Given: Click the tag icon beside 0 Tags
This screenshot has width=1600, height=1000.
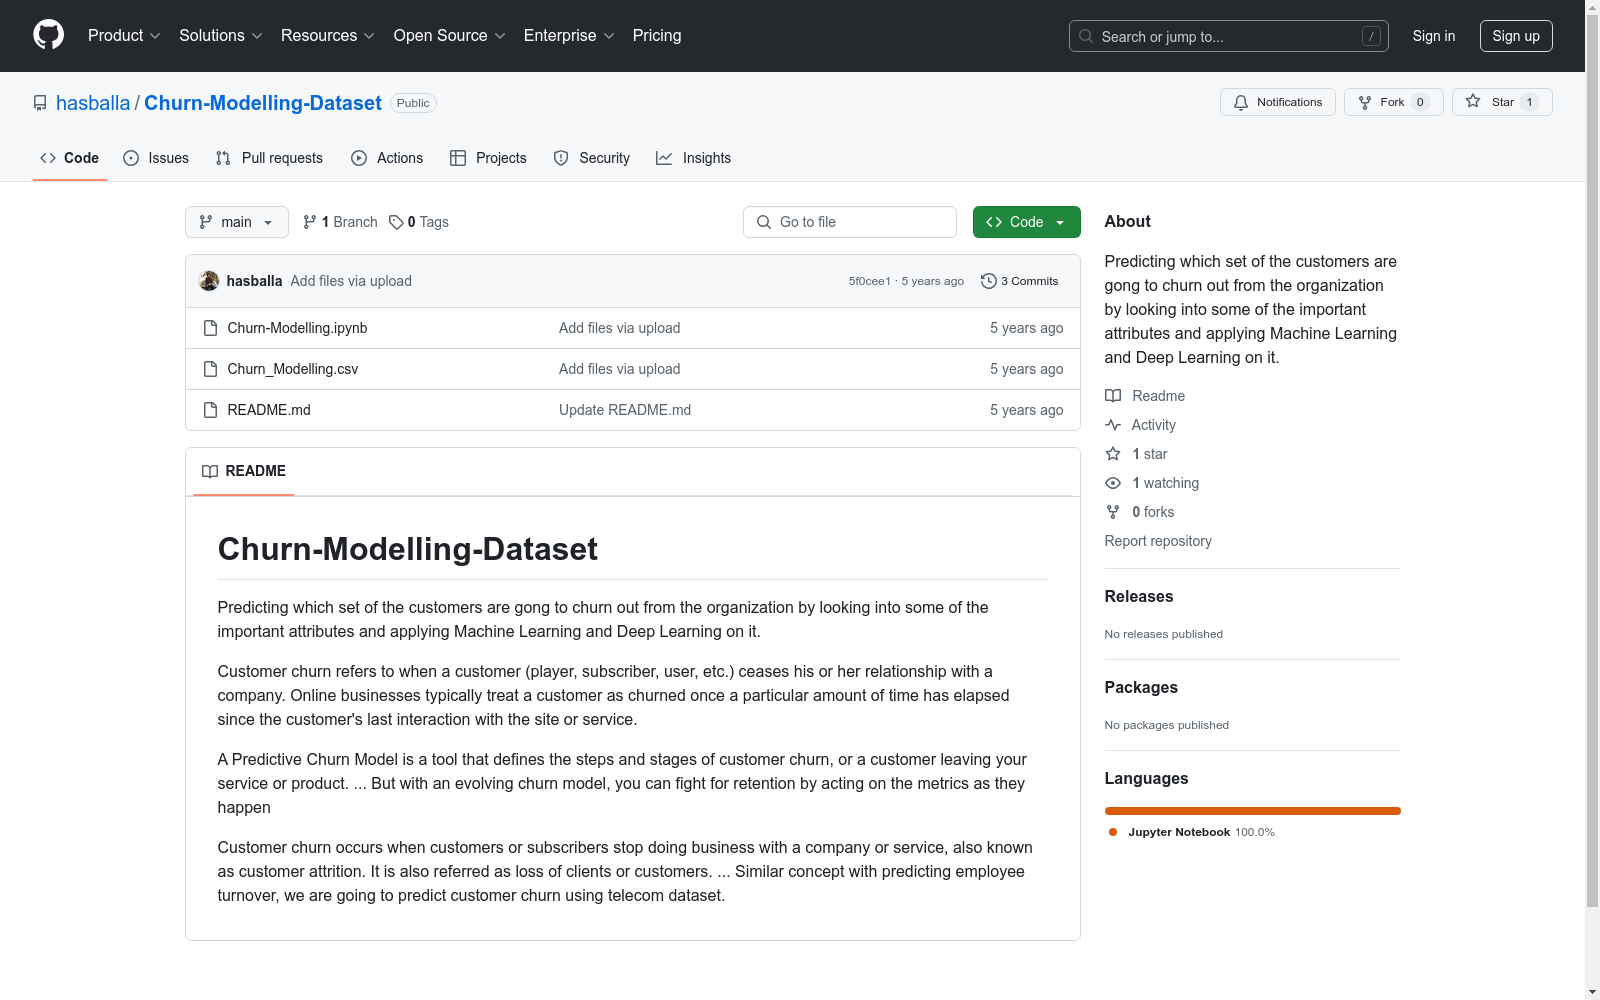Looking at the screenshot, I should (x=396, y=222).
